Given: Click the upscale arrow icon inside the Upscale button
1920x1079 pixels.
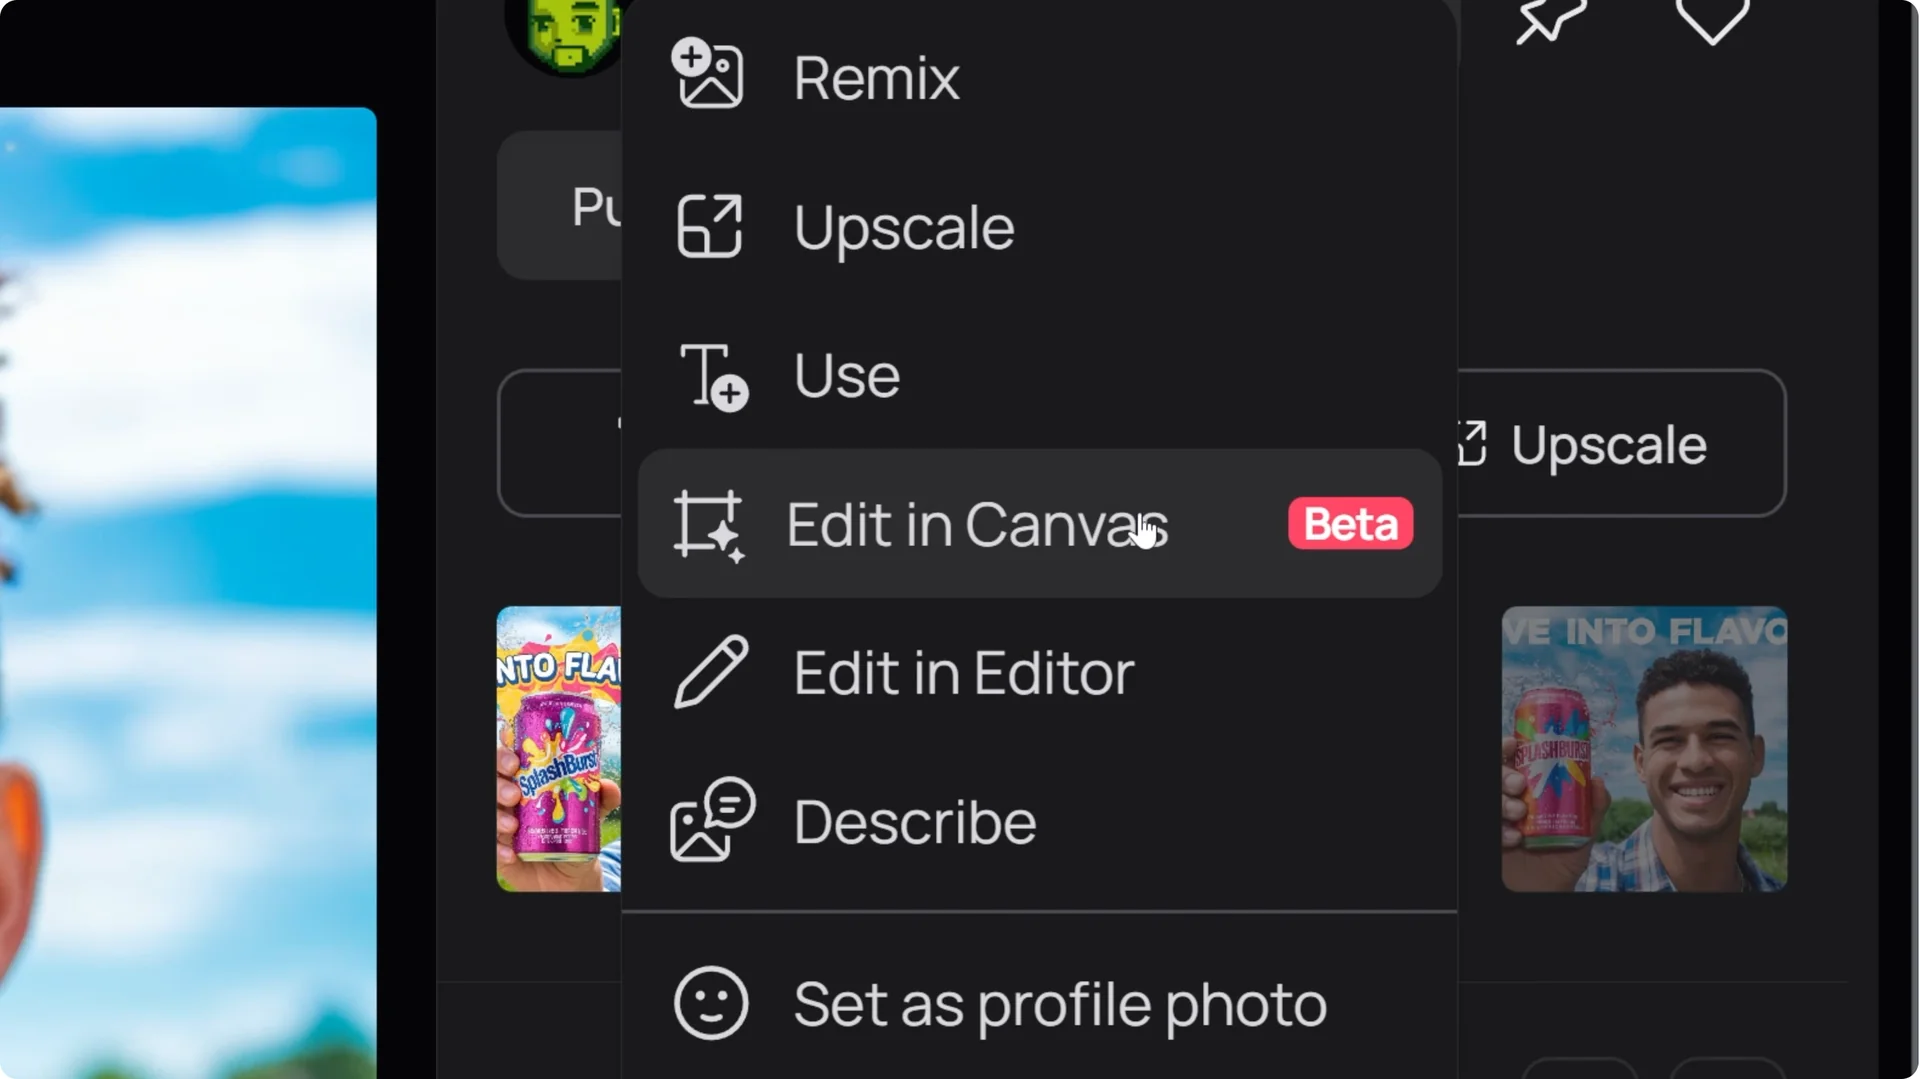Looking at the screenshot, I should [x=1472, y=443].
